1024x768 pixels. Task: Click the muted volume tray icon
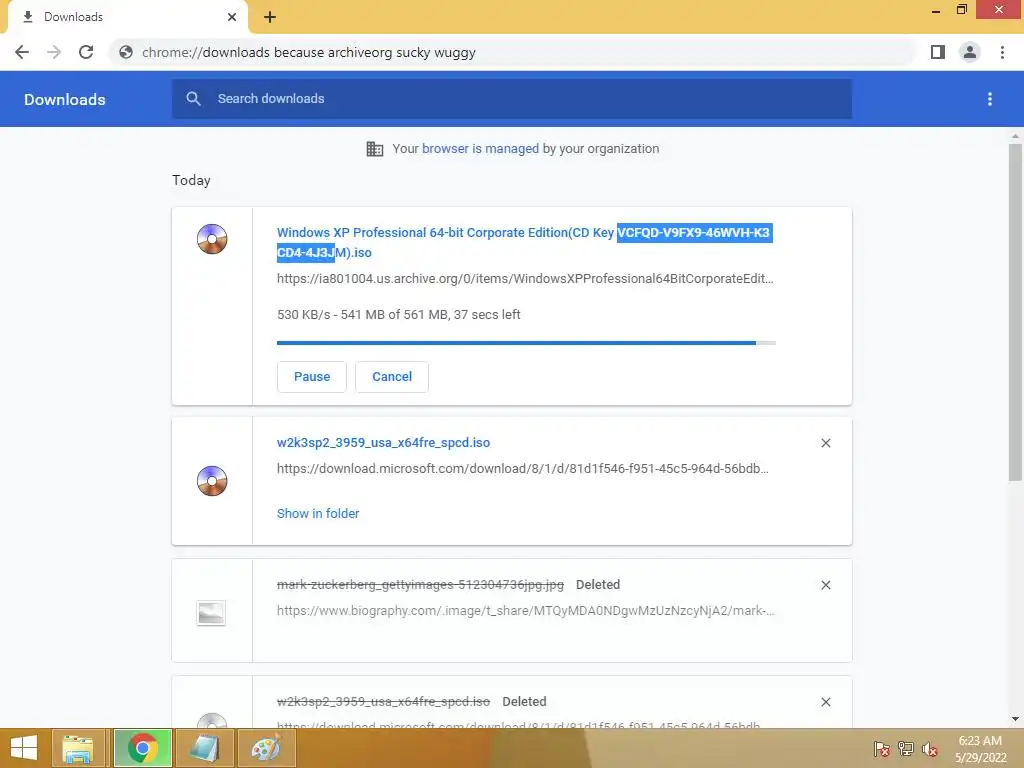929,749
